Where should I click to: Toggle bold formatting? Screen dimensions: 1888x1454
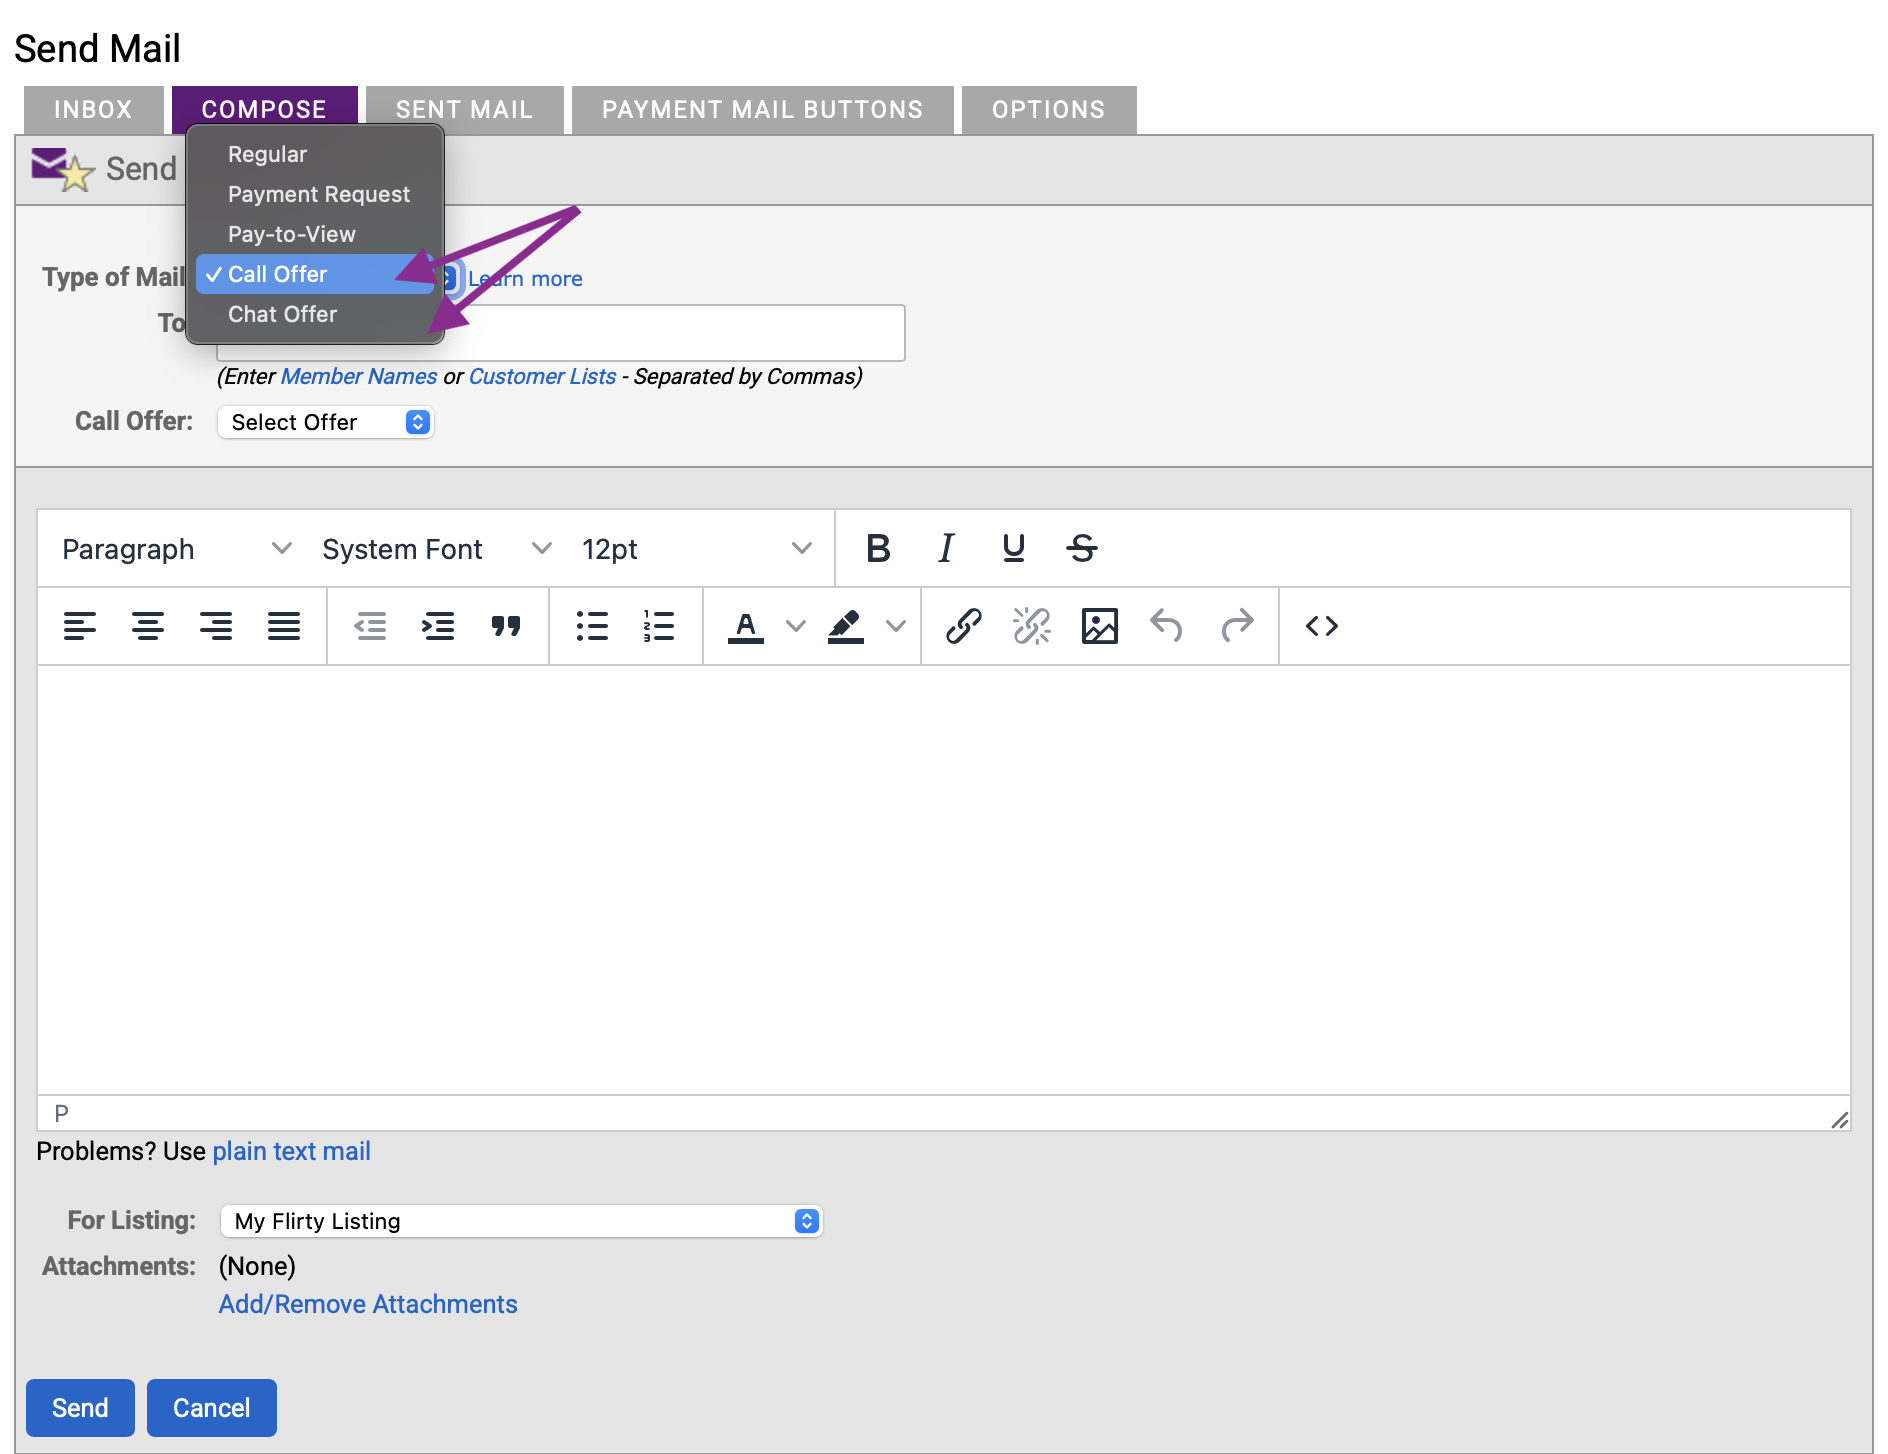click(878, 548)
